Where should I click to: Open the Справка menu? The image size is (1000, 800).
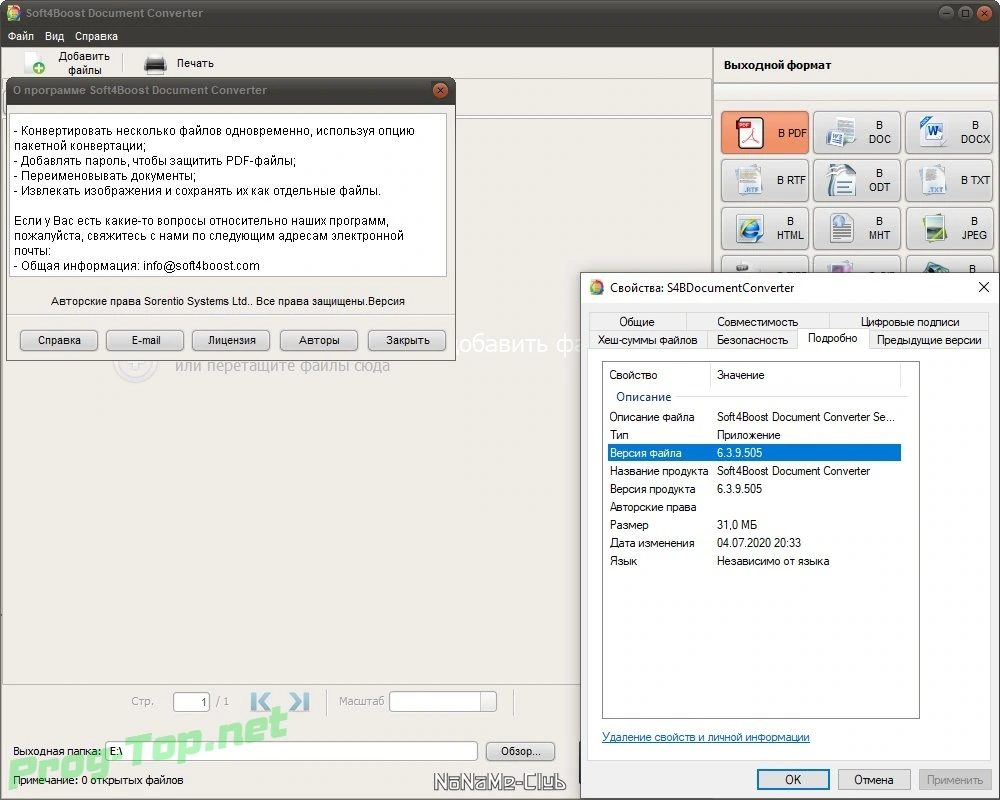pos(96,36)
